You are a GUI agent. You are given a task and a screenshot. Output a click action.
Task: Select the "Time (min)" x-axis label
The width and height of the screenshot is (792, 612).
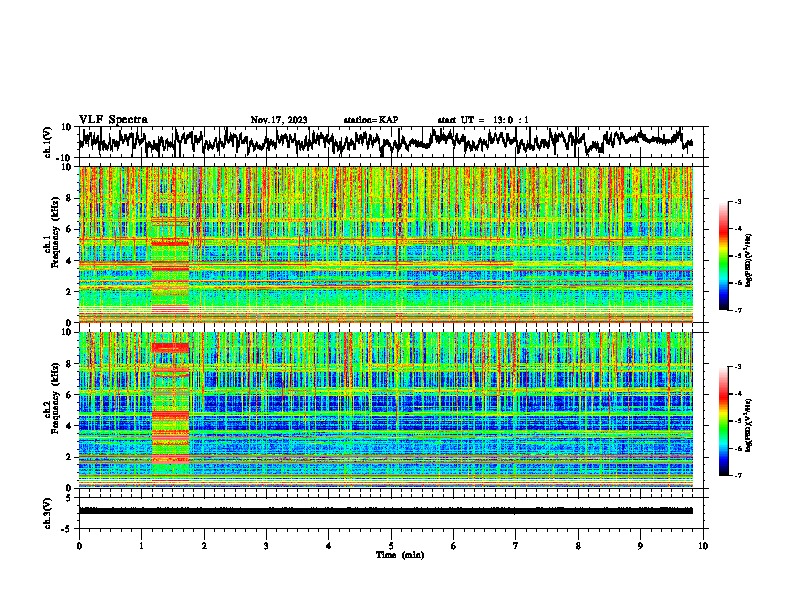[400, 555]
